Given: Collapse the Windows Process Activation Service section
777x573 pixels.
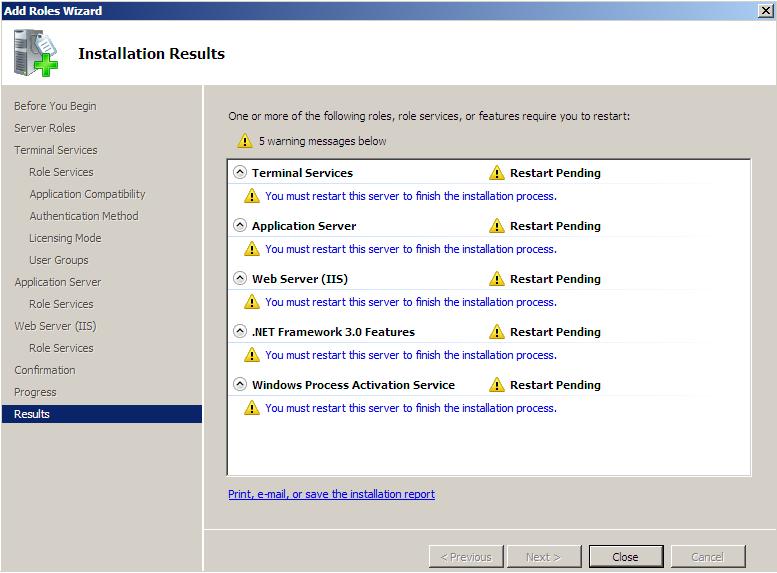Looking at the screenshot, I should click(x=240, y=384).
